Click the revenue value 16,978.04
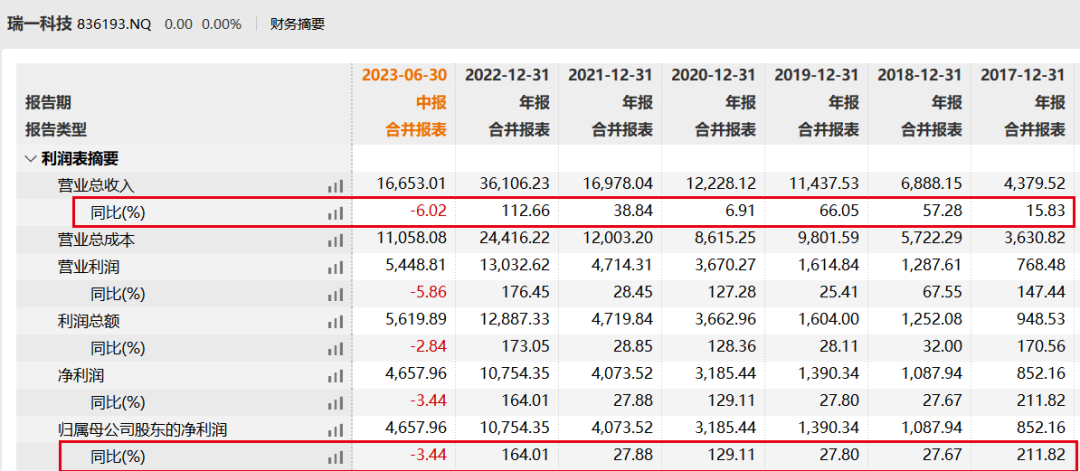Viewport: 1080px width, 471px height. 619,184
